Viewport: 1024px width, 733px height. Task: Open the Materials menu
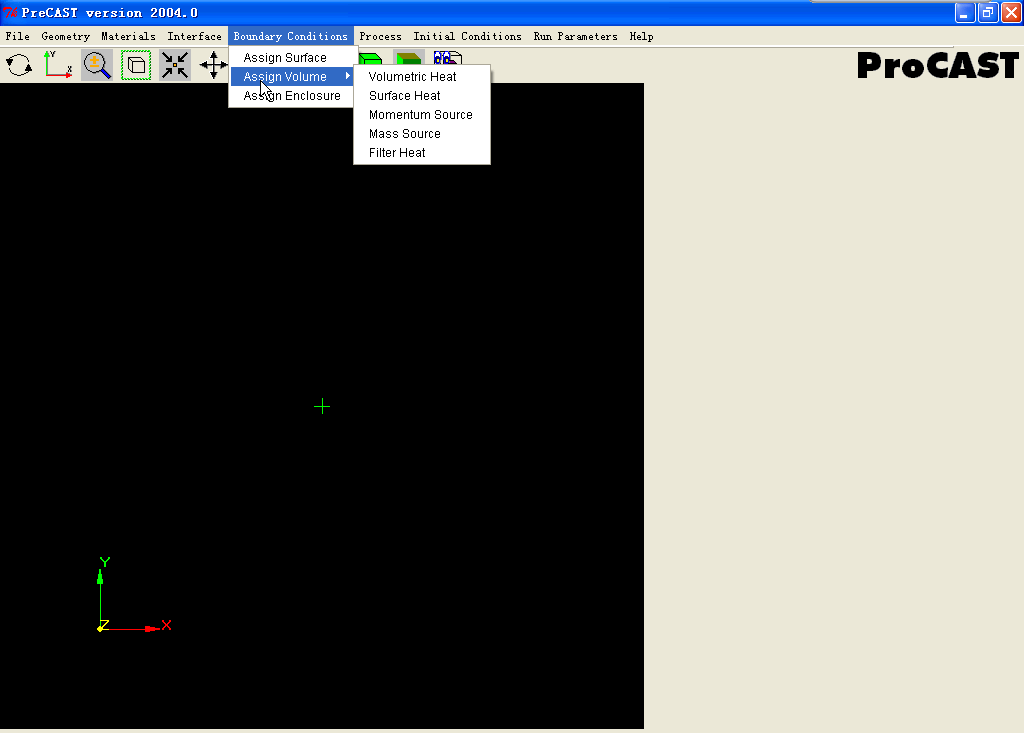(128, 37)
